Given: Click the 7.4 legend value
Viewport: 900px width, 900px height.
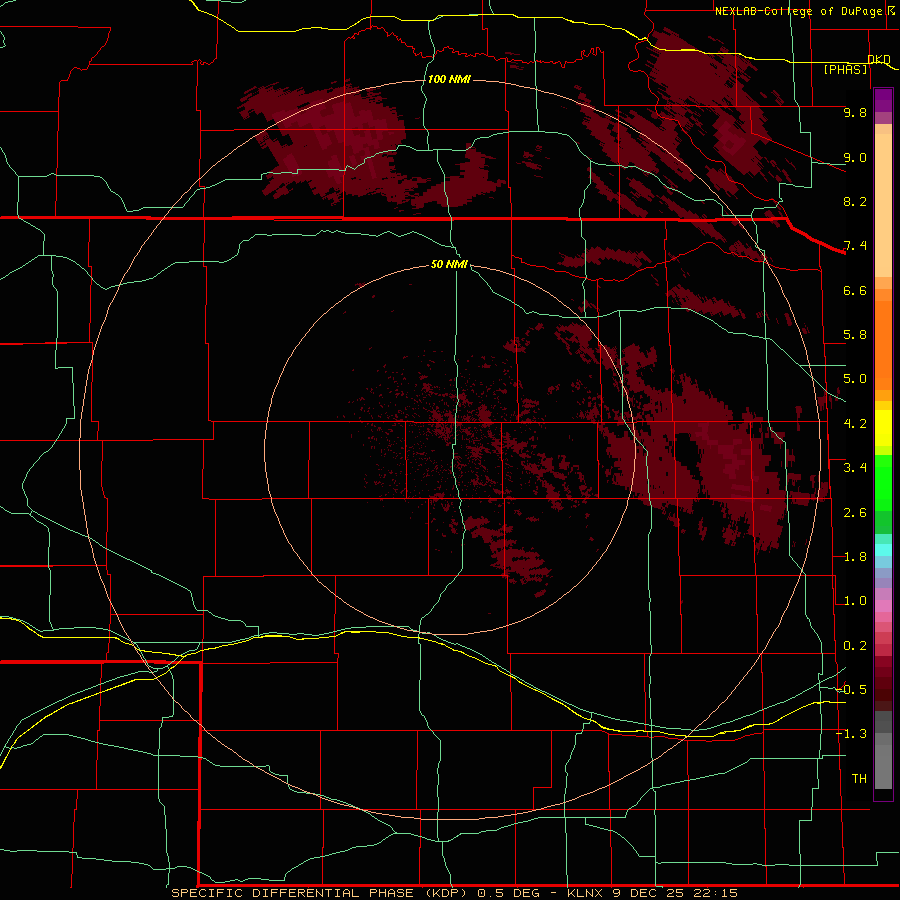Looking at the screenshot, I should tap(855, 246).
